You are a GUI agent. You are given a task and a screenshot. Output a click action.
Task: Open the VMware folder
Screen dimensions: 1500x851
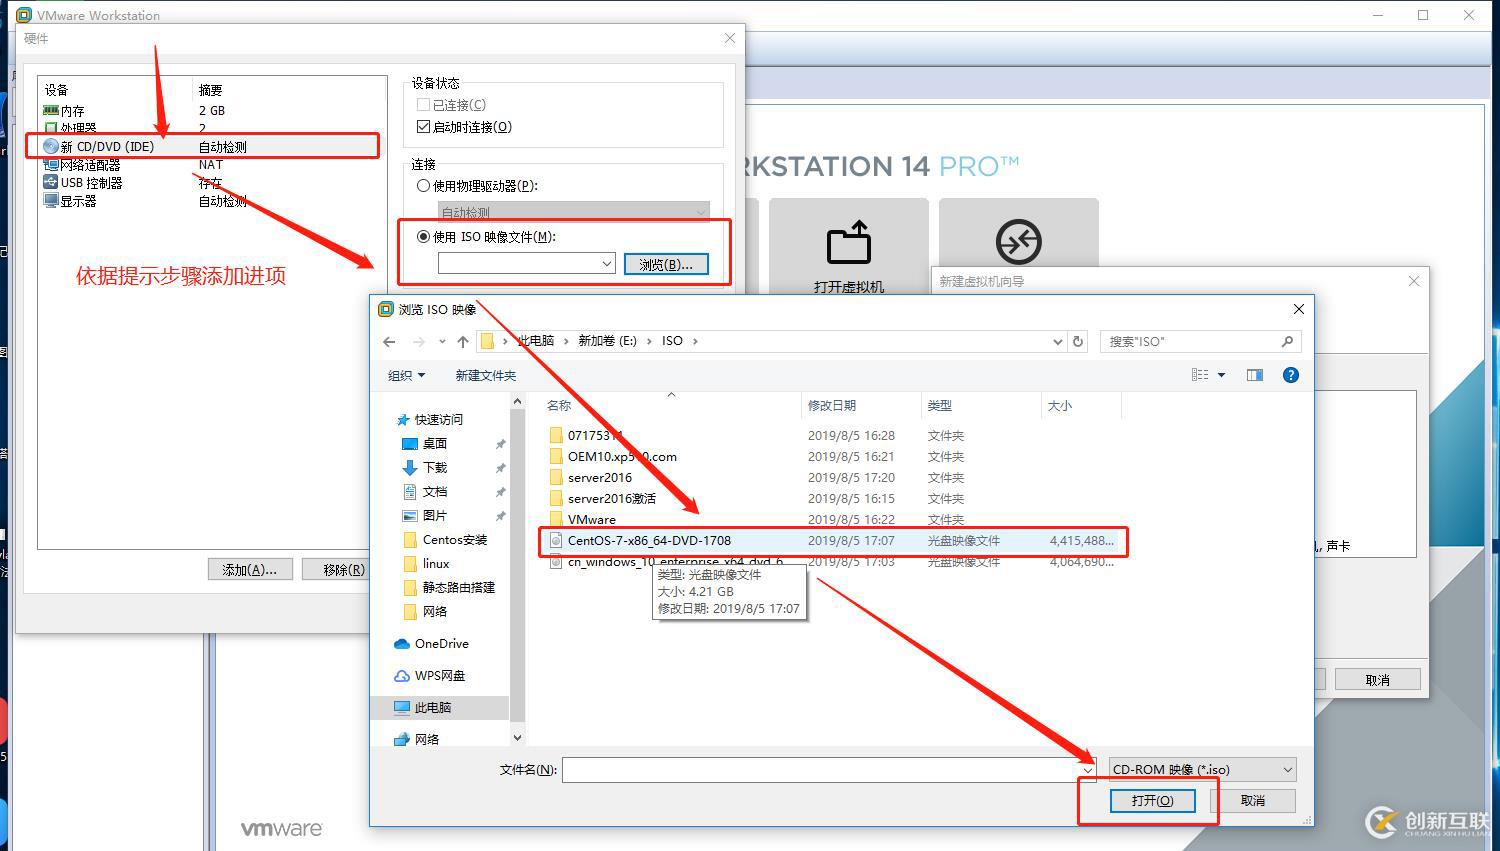(582, 519)
